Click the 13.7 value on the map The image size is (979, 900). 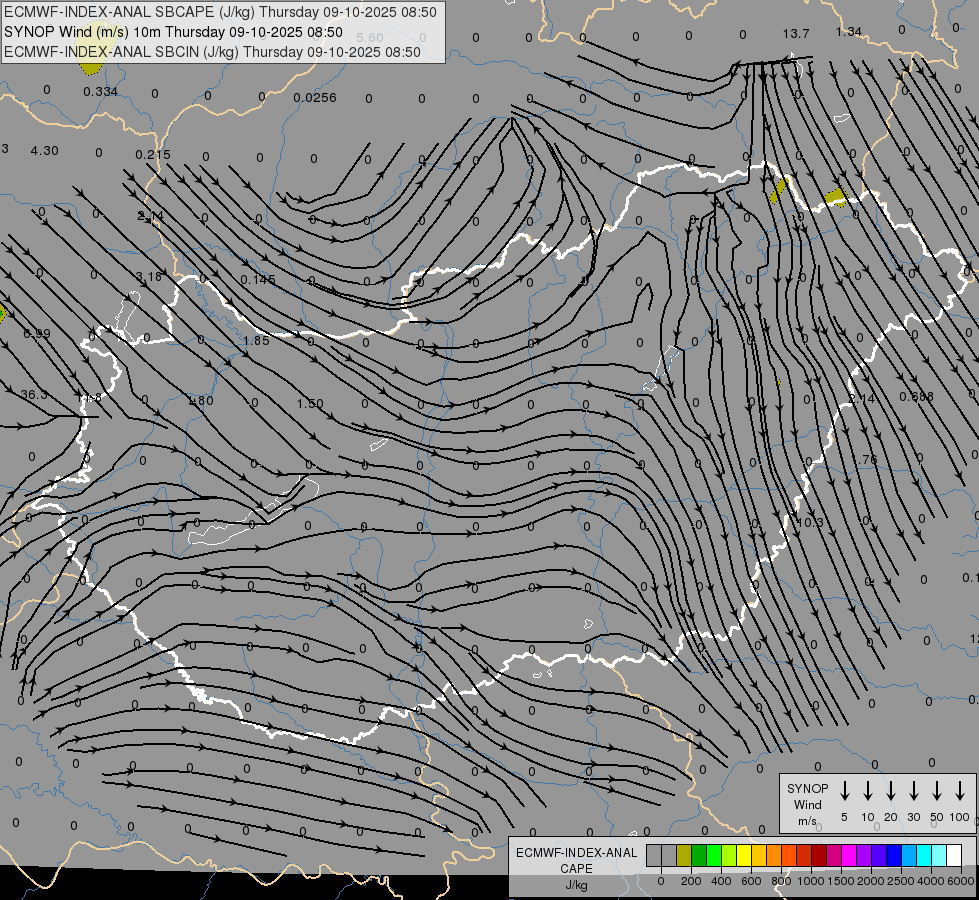[x=796, y=33]
